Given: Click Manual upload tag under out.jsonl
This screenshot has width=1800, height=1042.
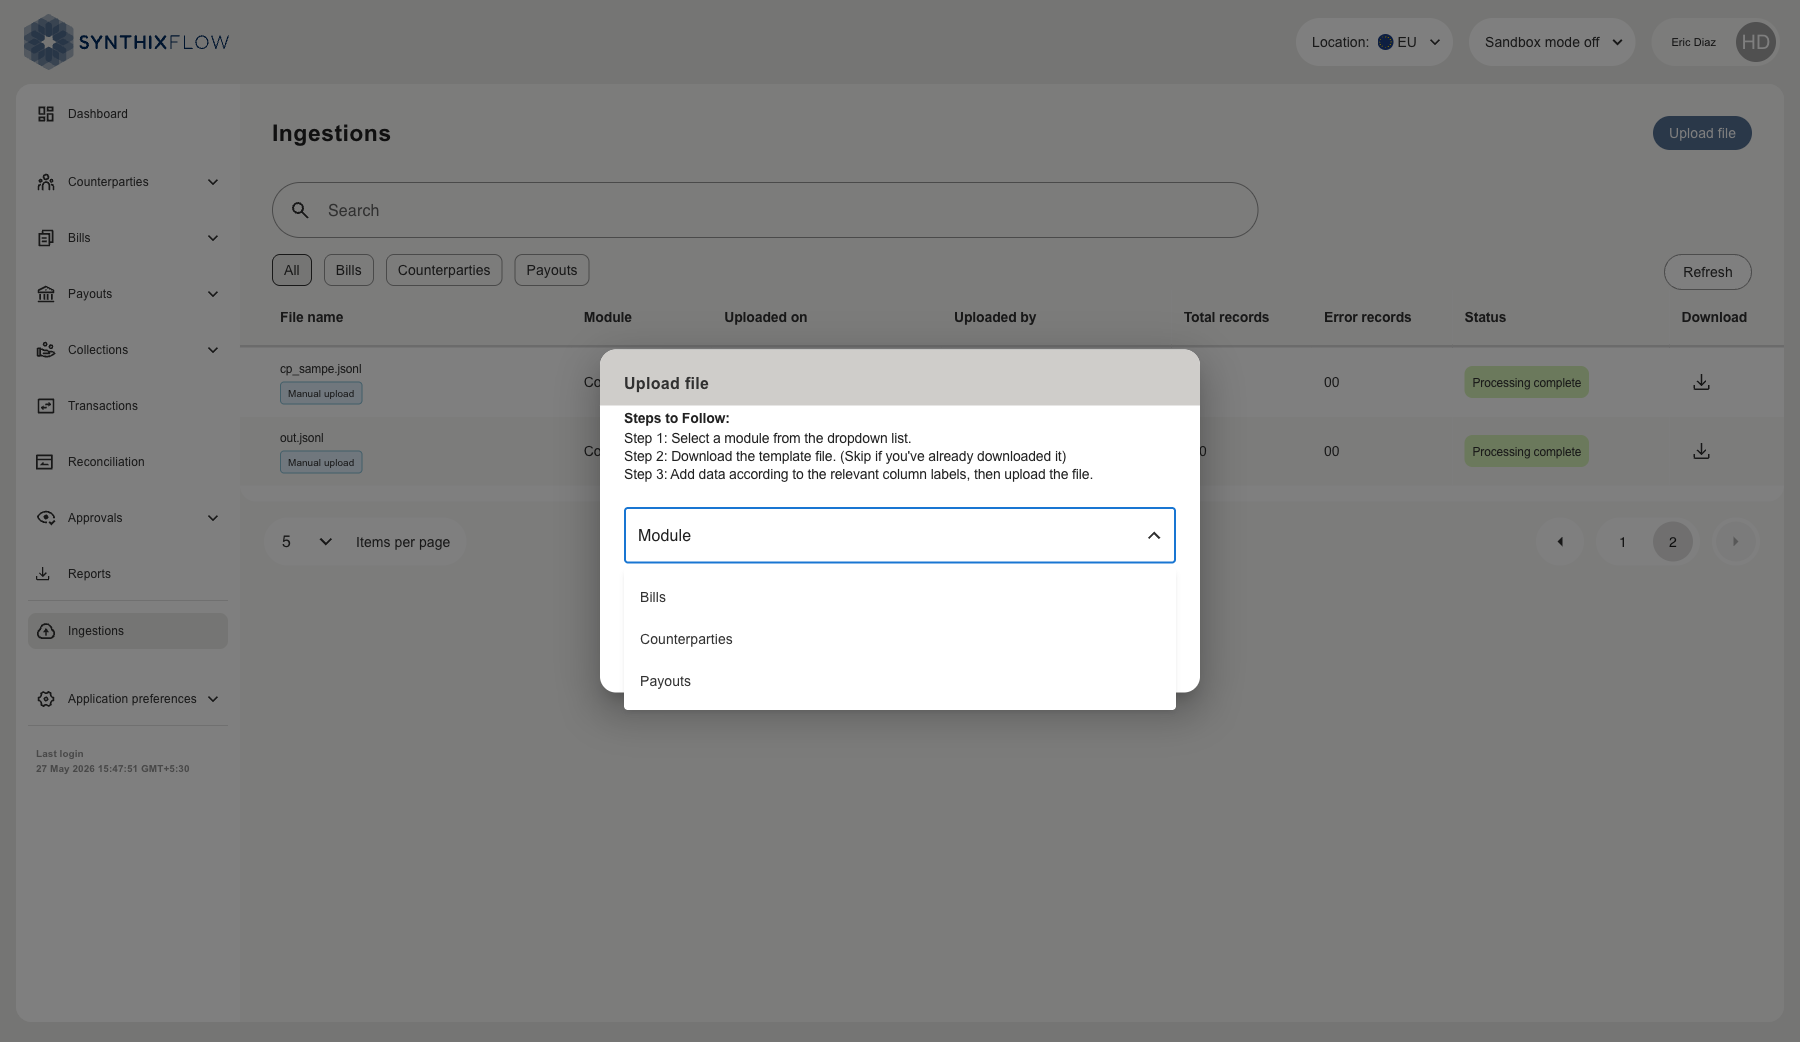Looking at the screenshot, I should click(321, 462).
